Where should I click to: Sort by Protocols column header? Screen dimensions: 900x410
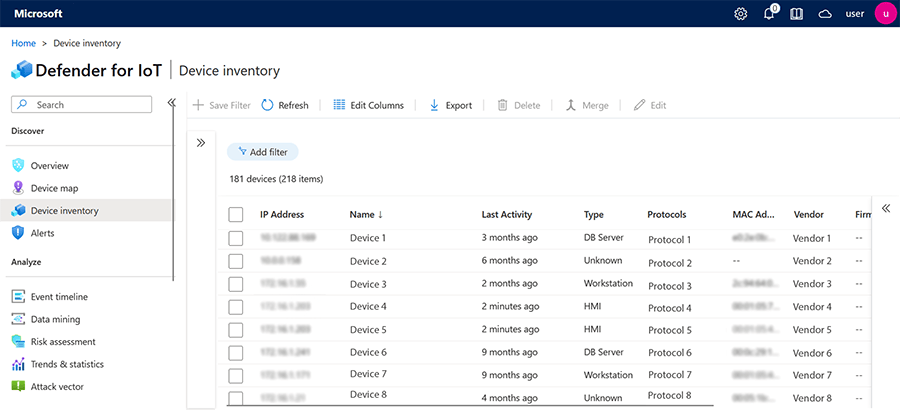point(666,215)
